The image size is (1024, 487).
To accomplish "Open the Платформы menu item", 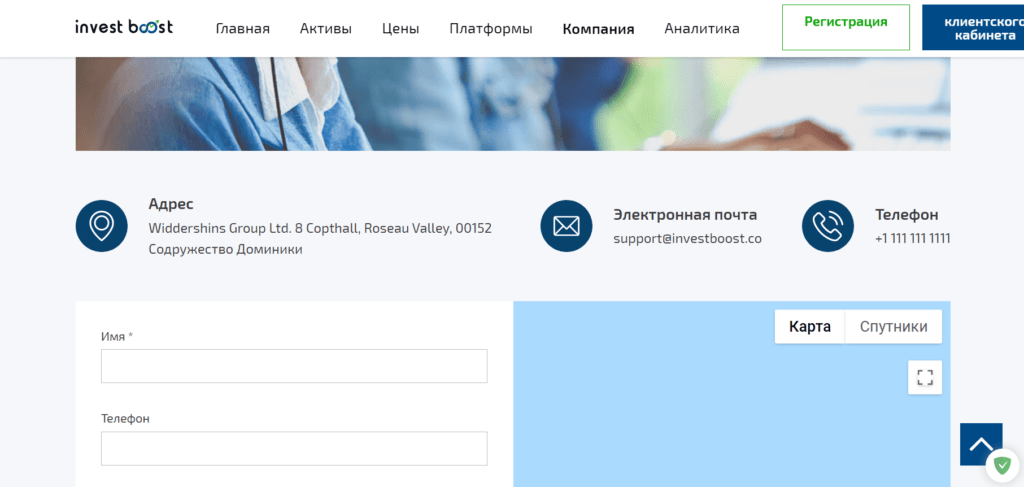I will click(490, 29).
